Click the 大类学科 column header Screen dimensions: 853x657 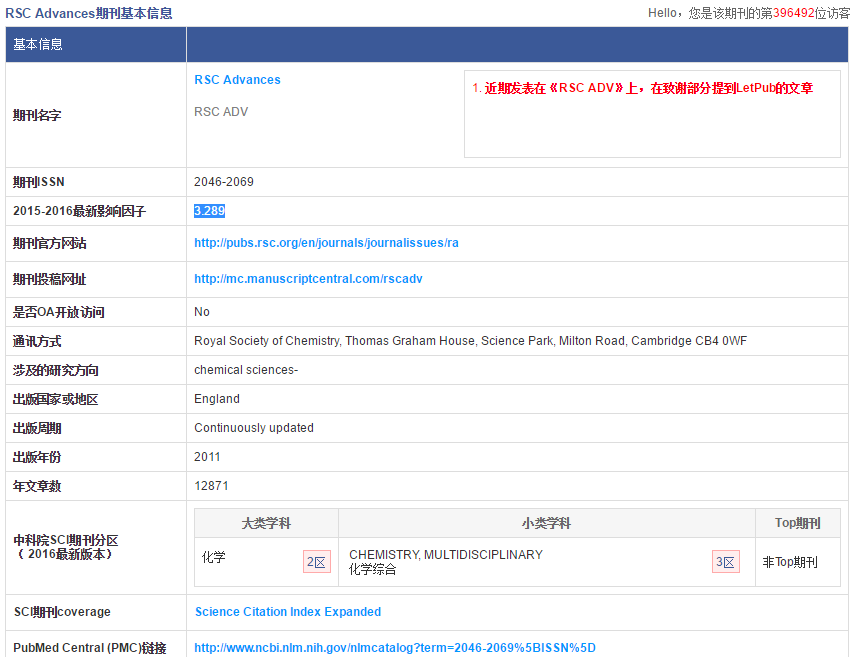point(267,523)
